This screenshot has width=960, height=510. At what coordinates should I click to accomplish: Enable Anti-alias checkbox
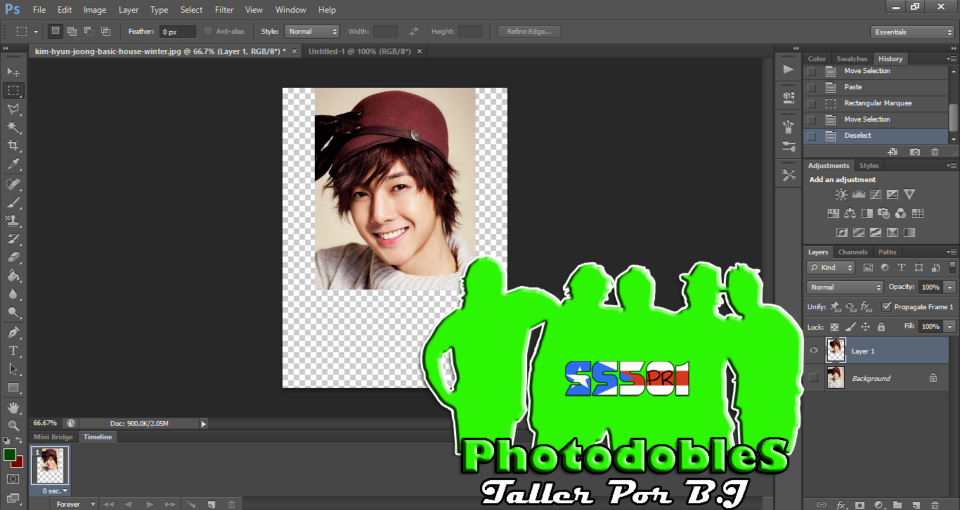click(x=208, y=31)
